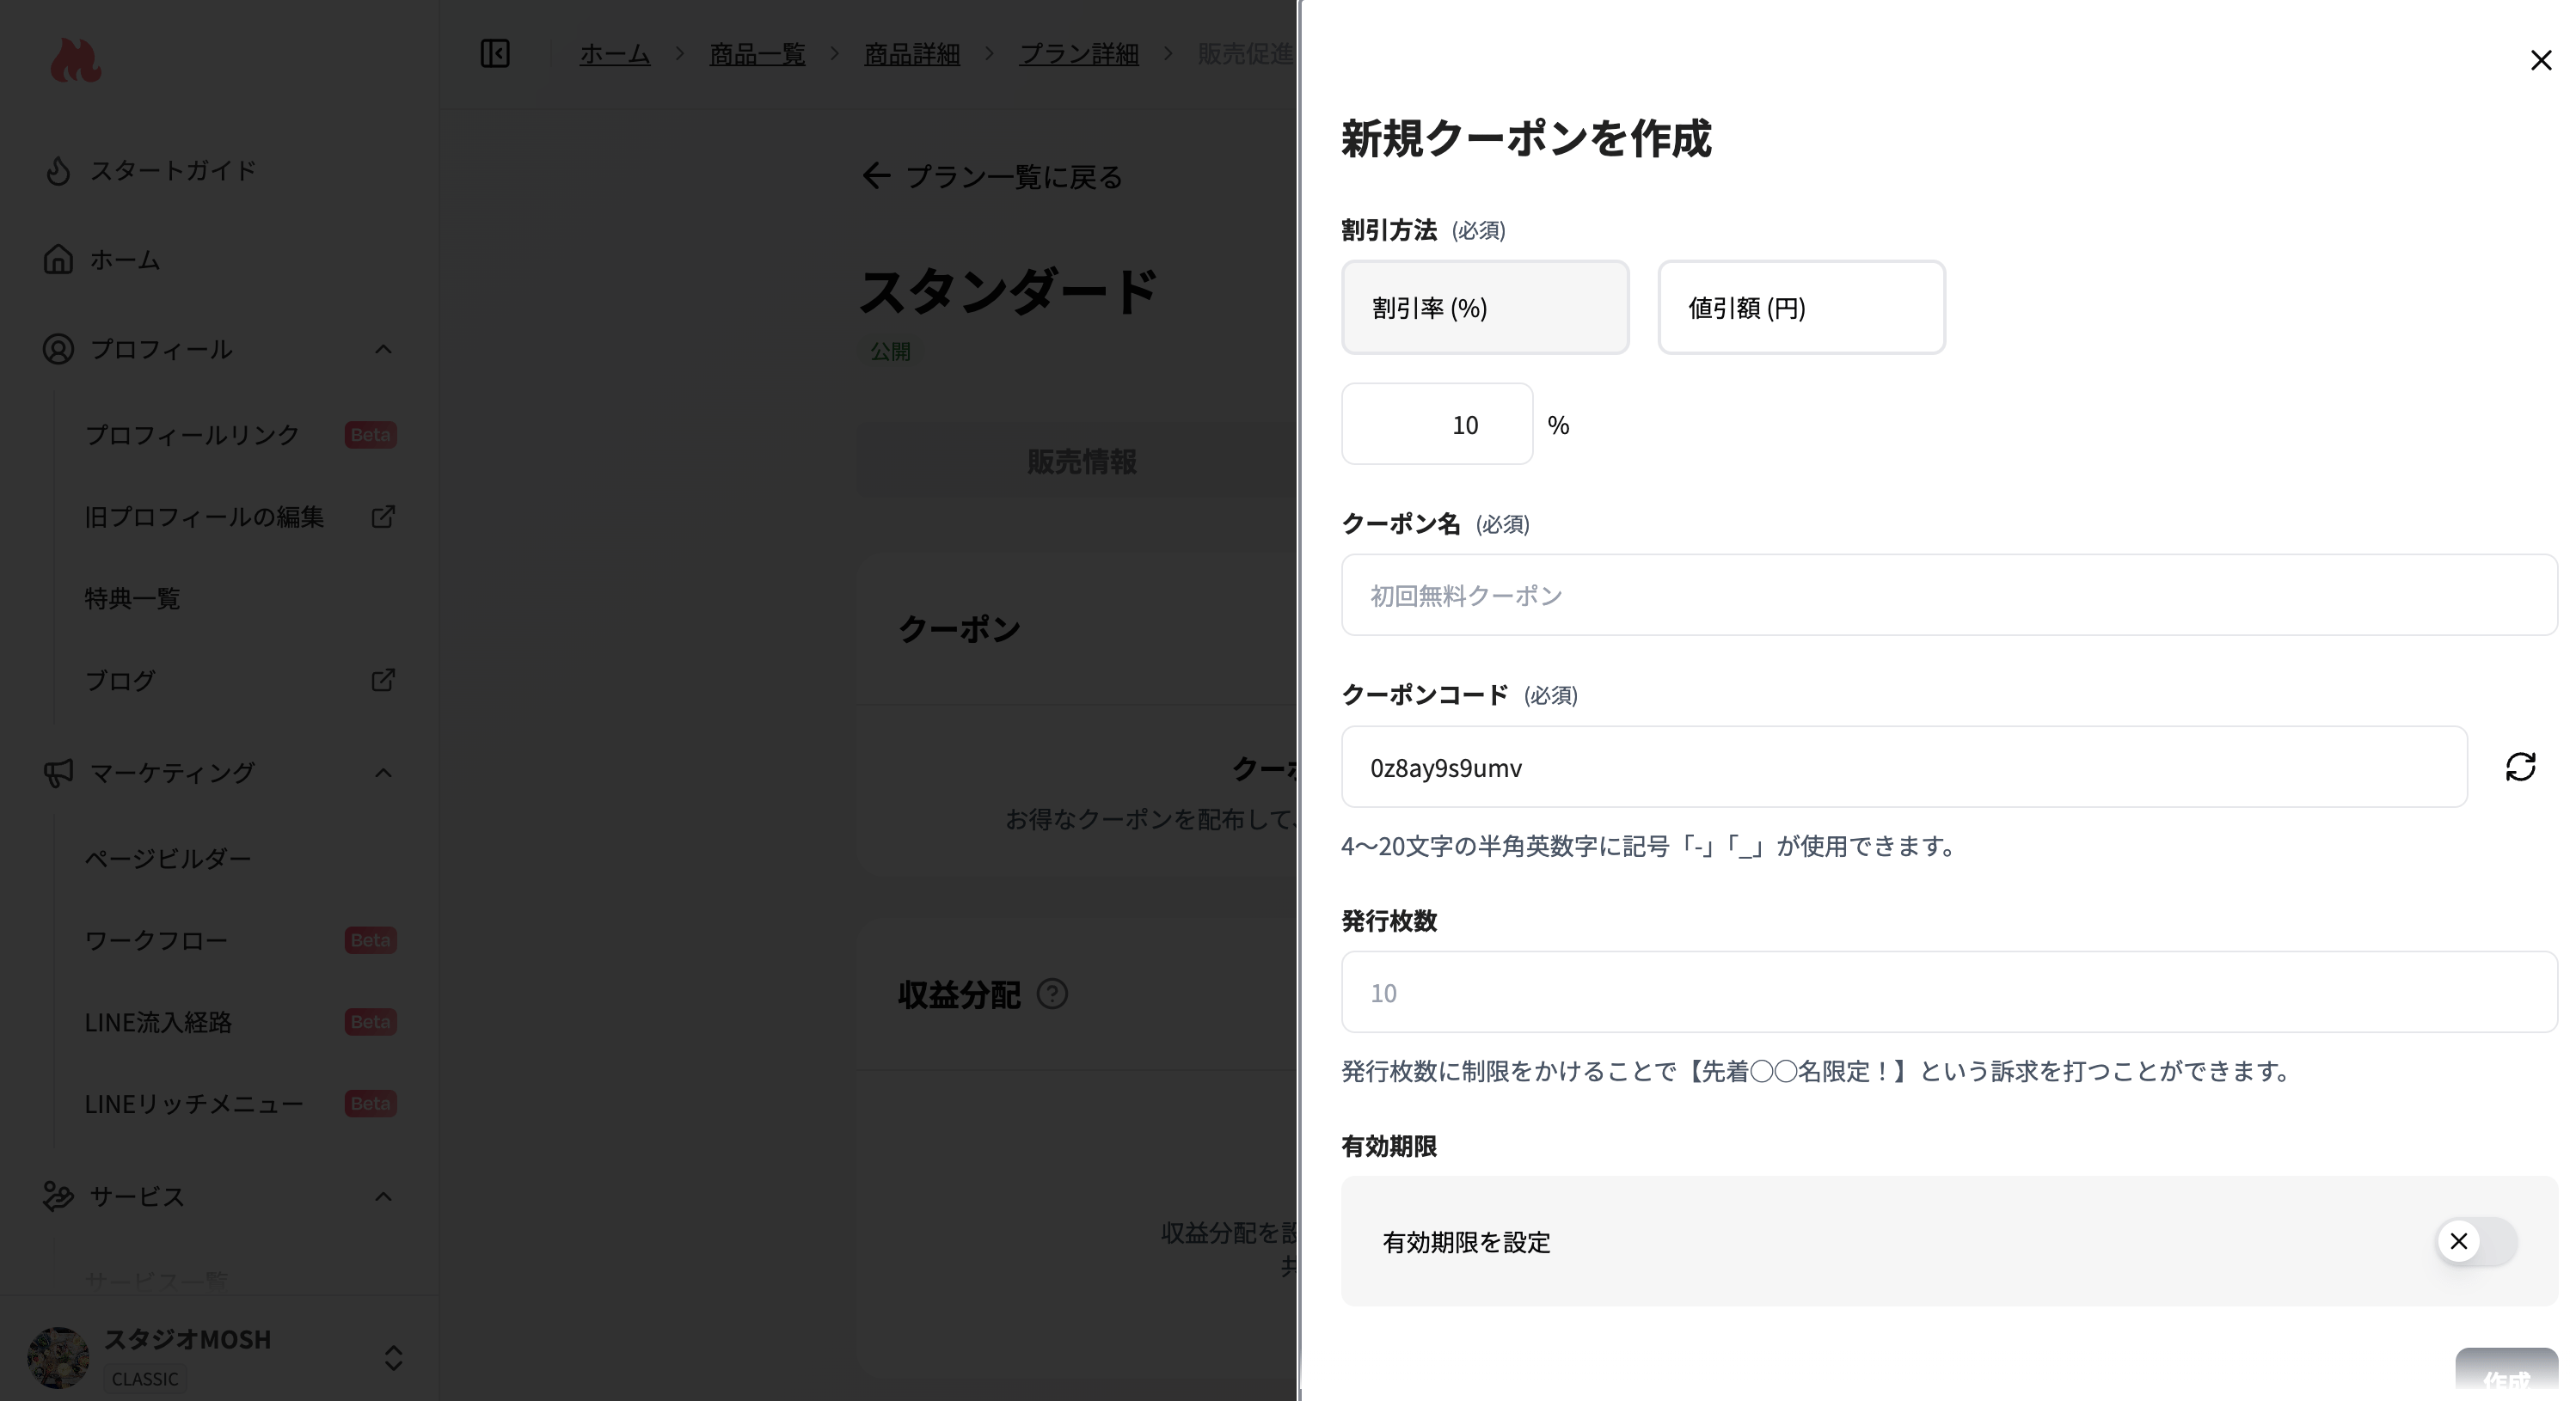
Task: Click external link icon beside 旧プロフィールの編集
Action: click(x=383, y=517)
